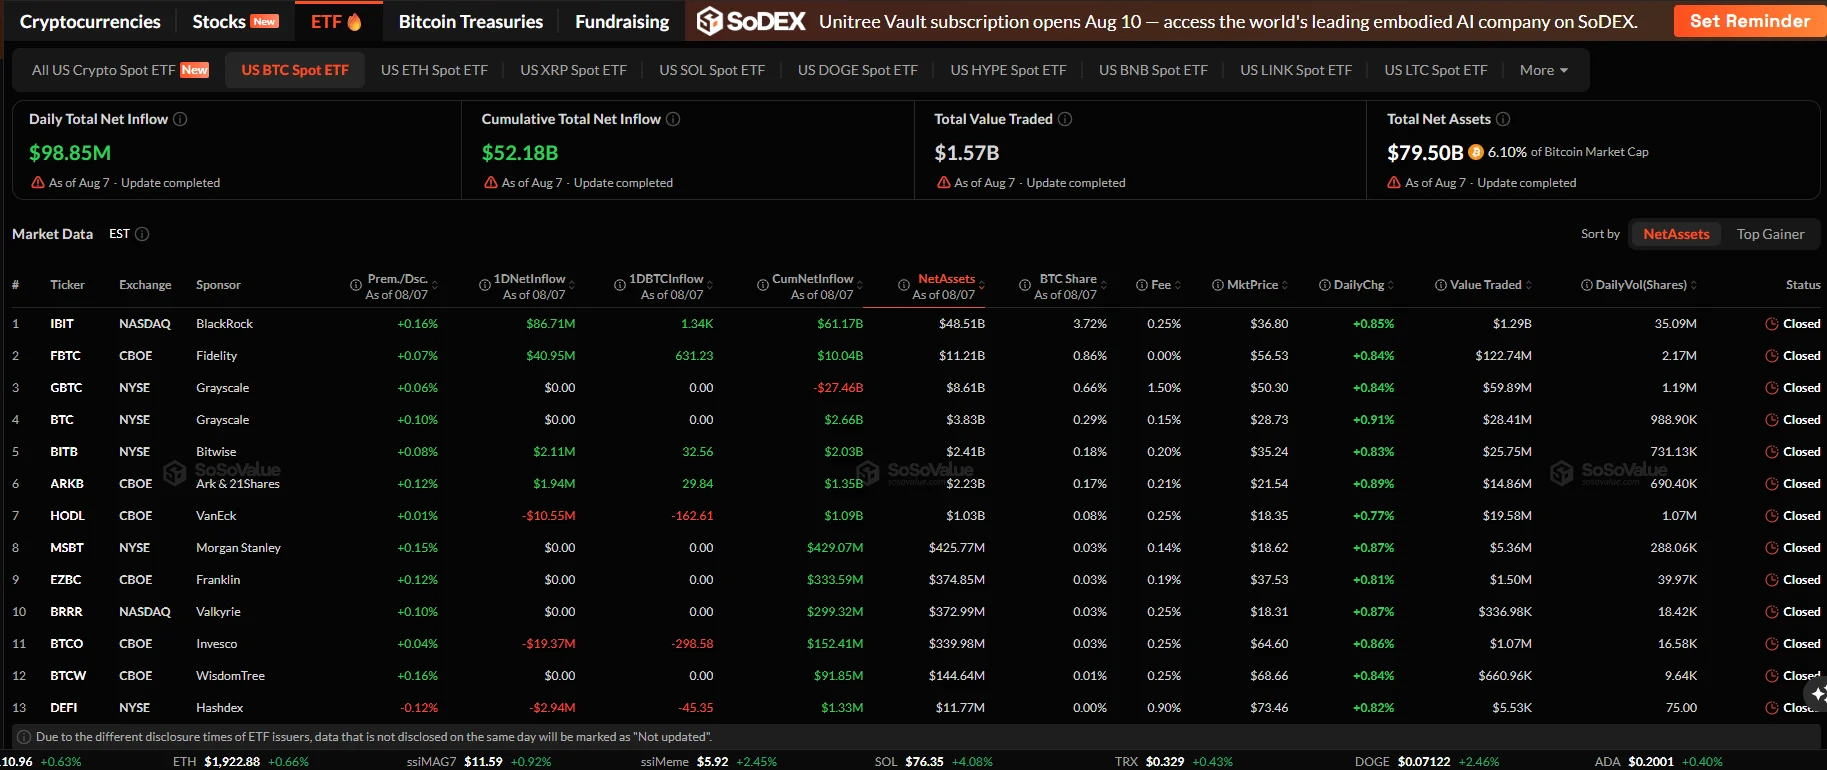Click info icon next to Daily Total Net Inflow
This screenshot has width=1827, height=770.
(180, 119)
